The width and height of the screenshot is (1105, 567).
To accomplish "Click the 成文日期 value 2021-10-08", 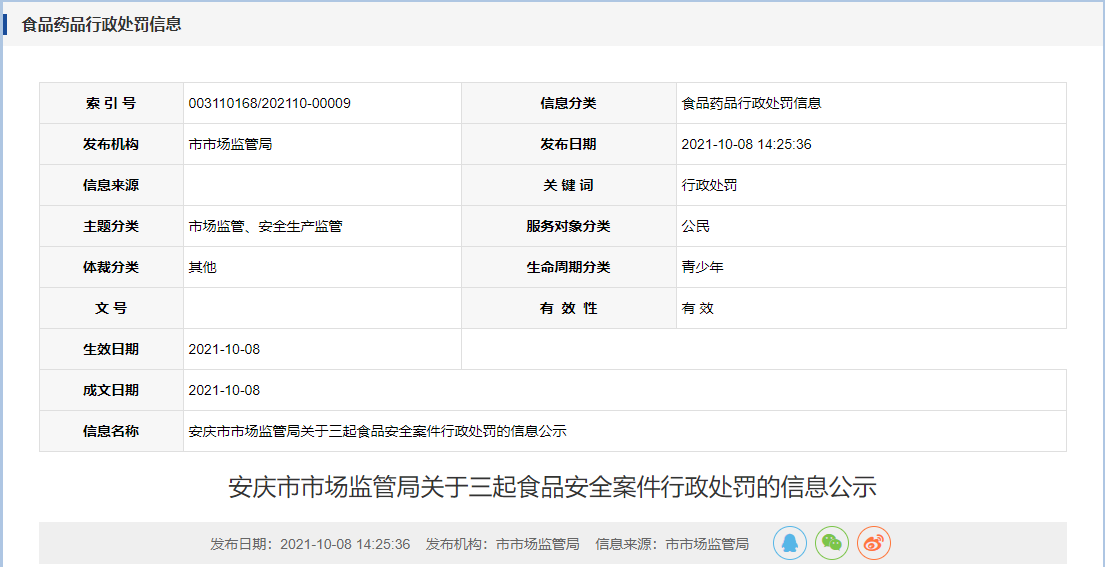I will coord(225,390).
